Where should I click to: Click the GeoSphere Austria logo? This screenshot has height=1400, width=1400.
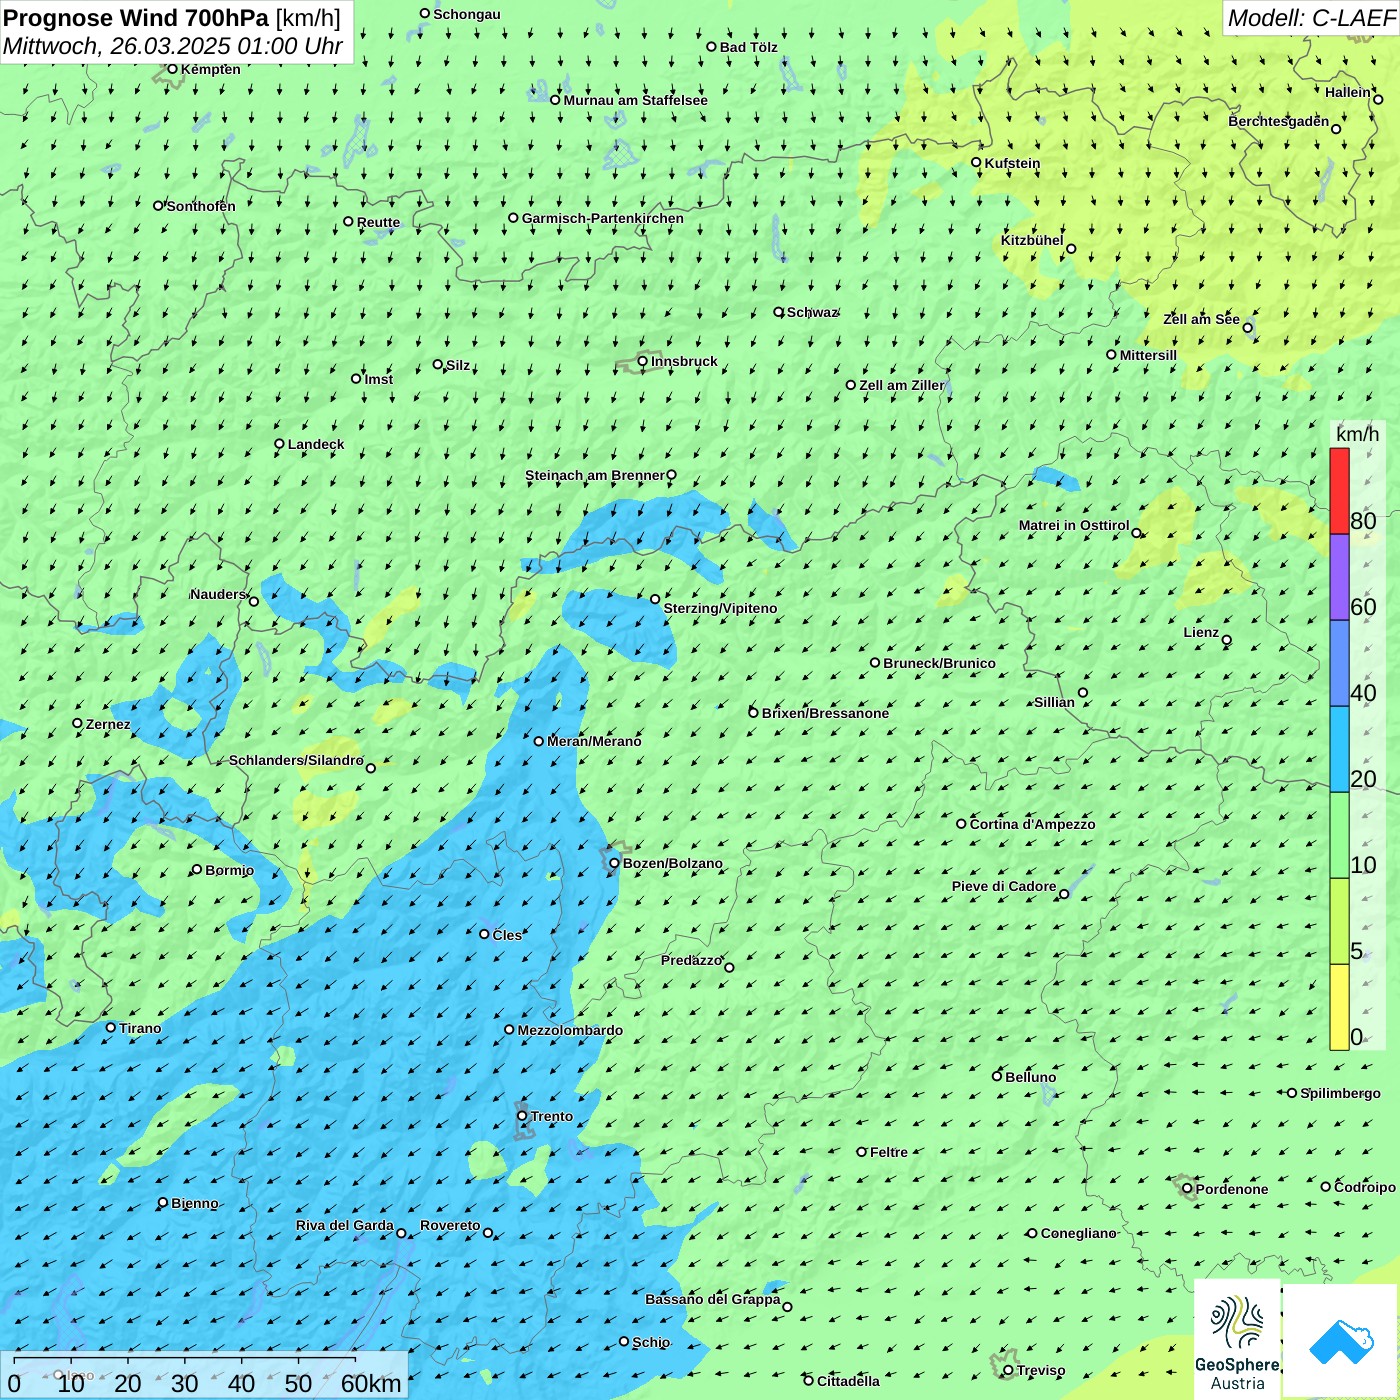click(x=1237, y=1340)
